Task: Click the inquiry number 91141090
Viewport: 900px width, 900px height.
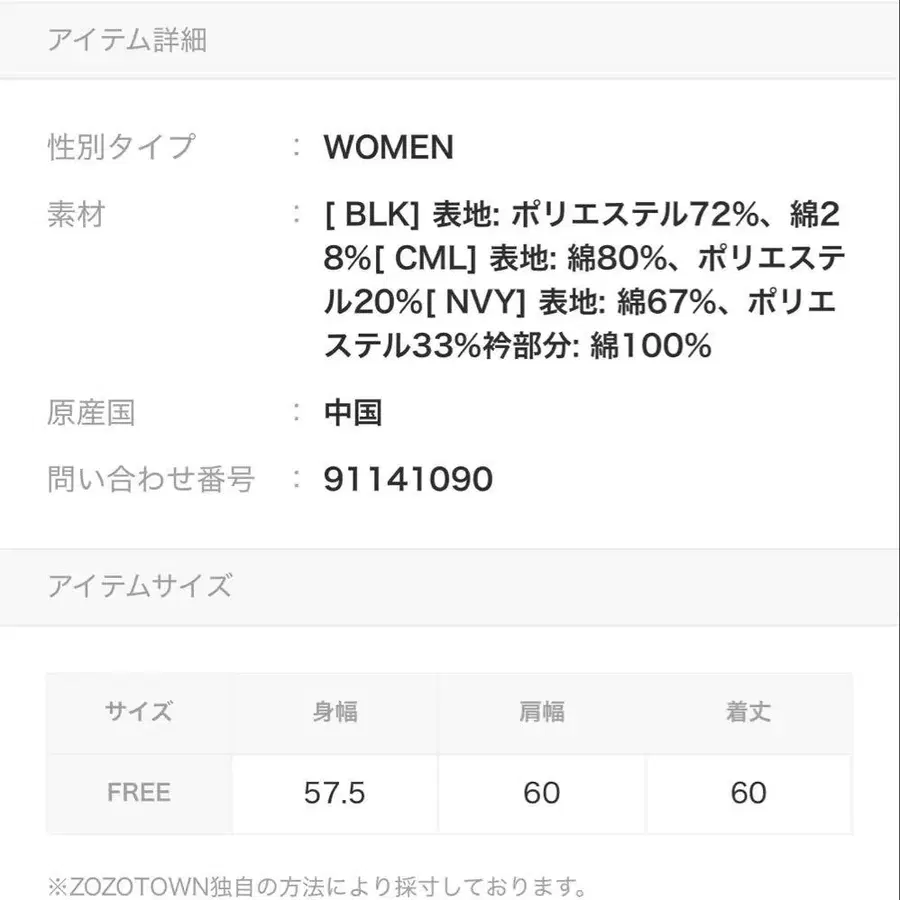Action: [x=408, y=479]
